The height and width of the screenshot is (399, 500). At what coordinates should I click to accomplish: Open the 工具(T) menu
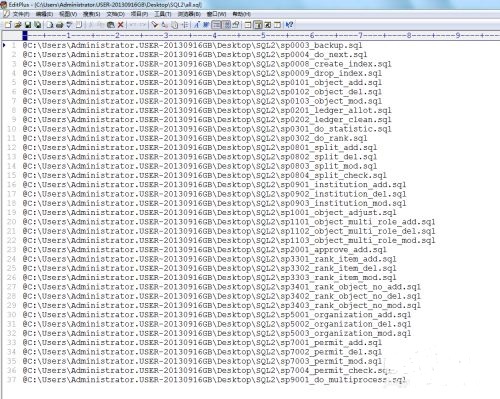point(163,14)
